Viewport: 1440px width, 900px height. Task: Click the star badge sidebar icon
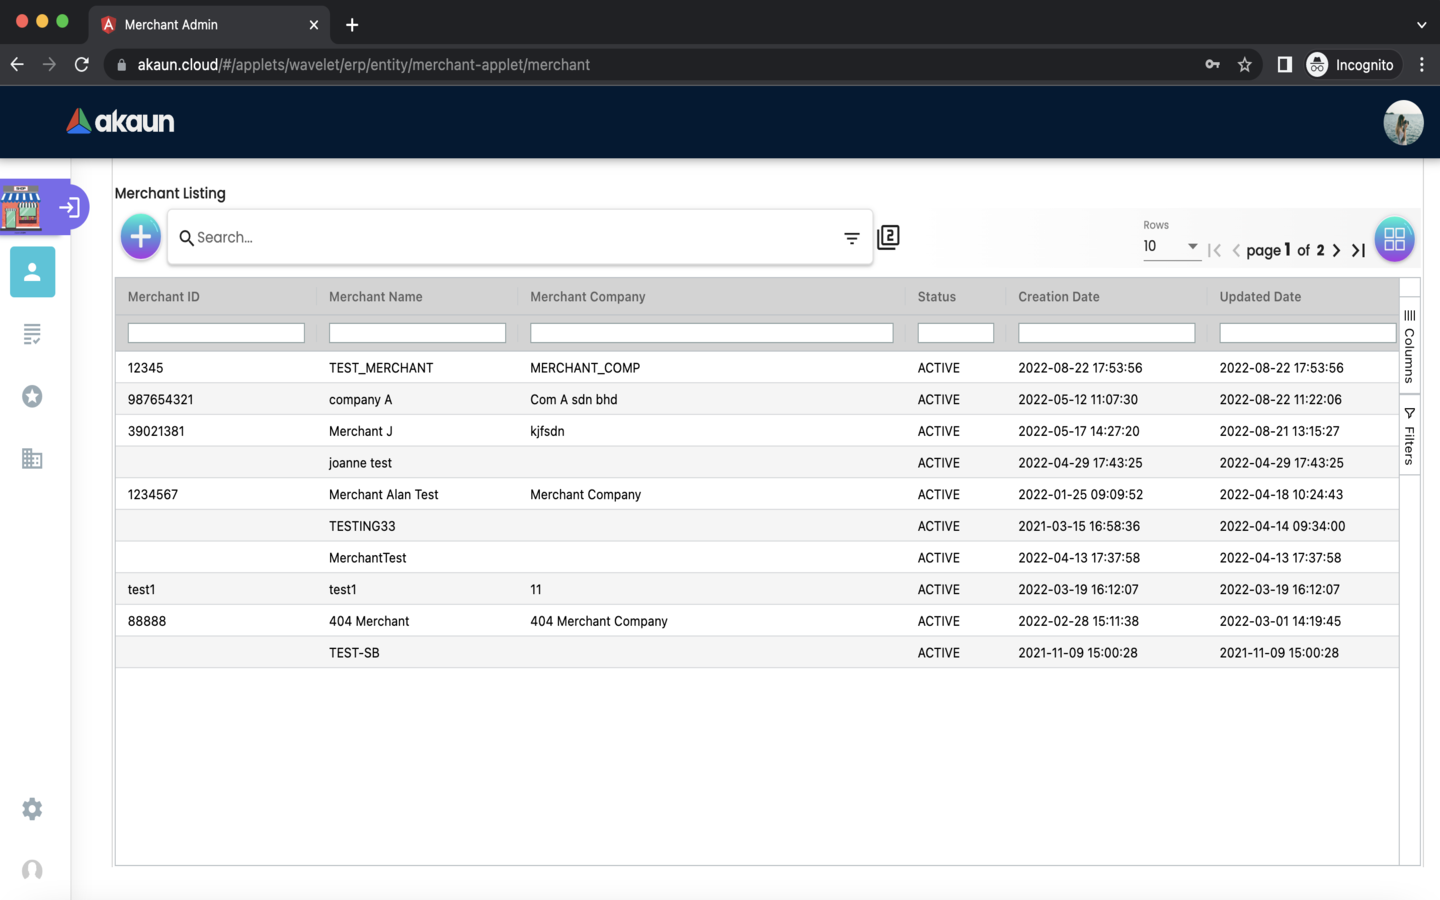(x=32, y=397)
